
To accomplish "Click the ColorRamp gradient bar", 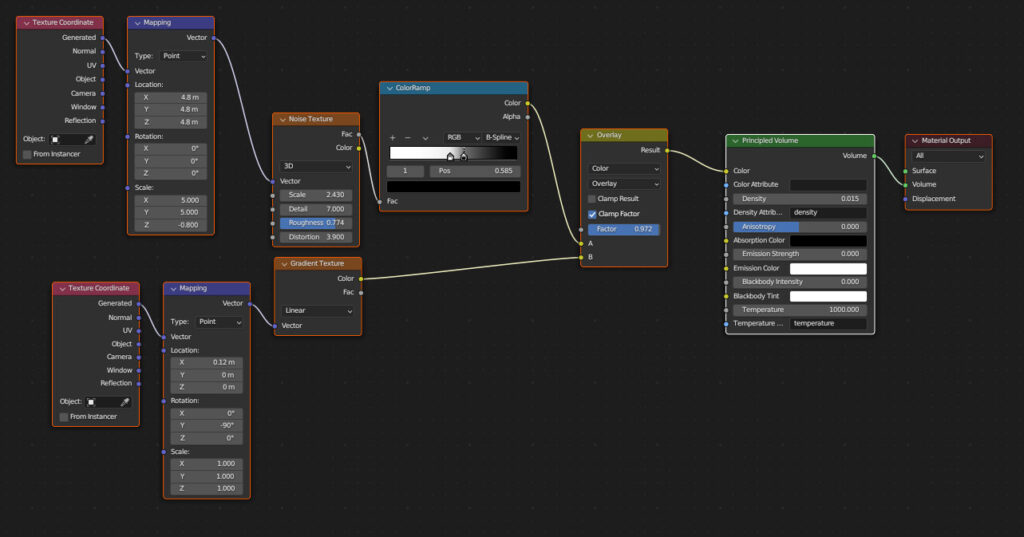I will pyautogui.click(x=453, y=153).
